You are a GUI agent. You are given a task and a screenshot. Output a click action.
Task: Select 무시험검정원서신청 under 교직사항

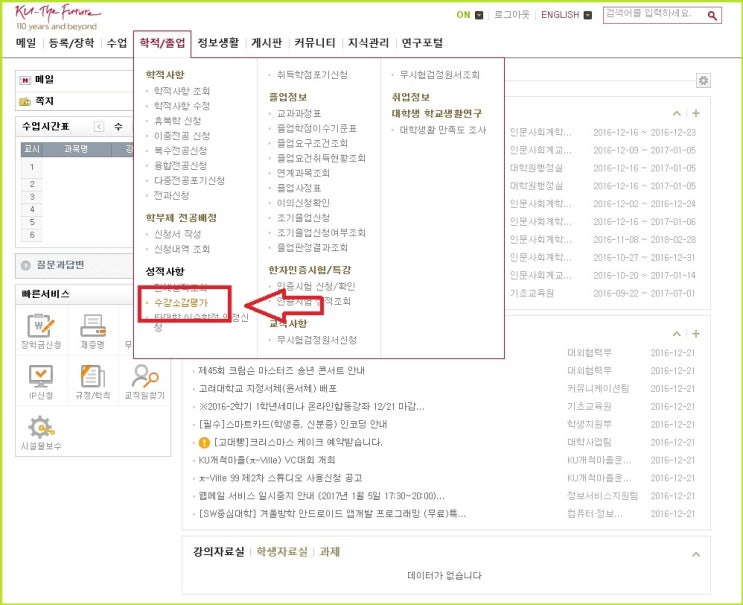tap(317, 340)
